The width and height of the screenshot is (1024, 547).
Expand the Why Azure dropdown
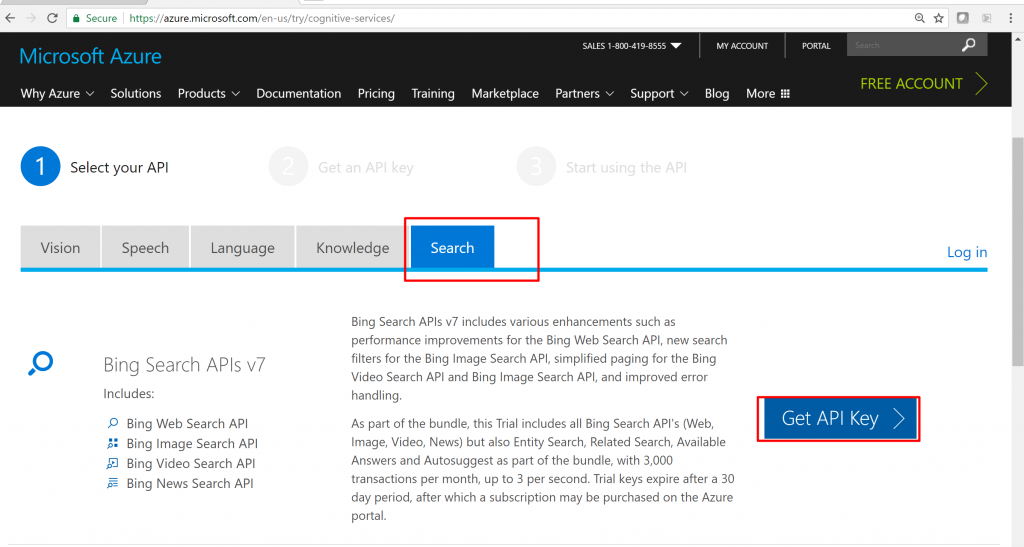[x=57, y=94]
